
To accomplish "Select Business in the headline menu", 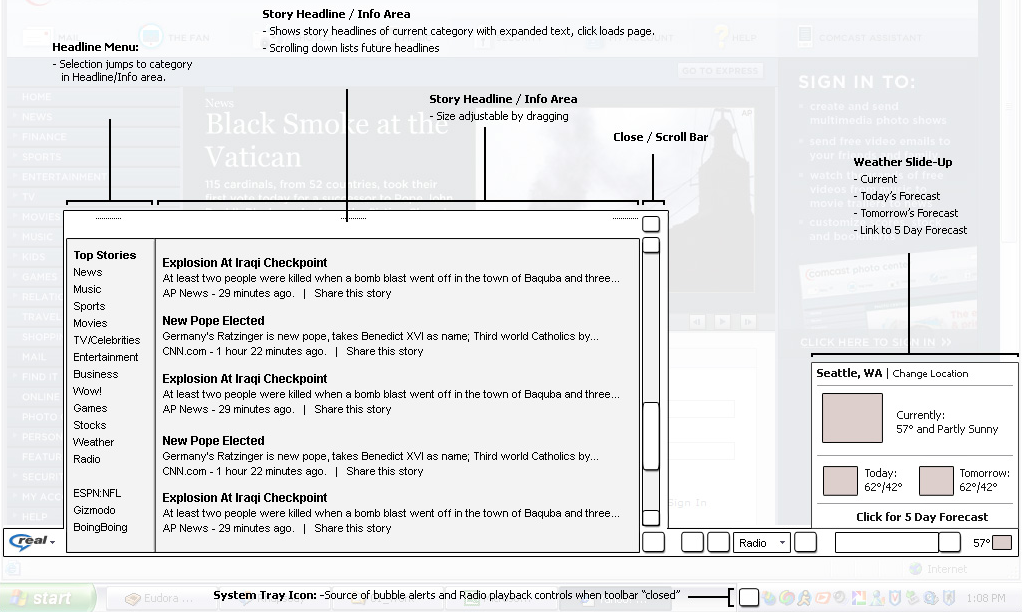I will click(x=96, y=373).
